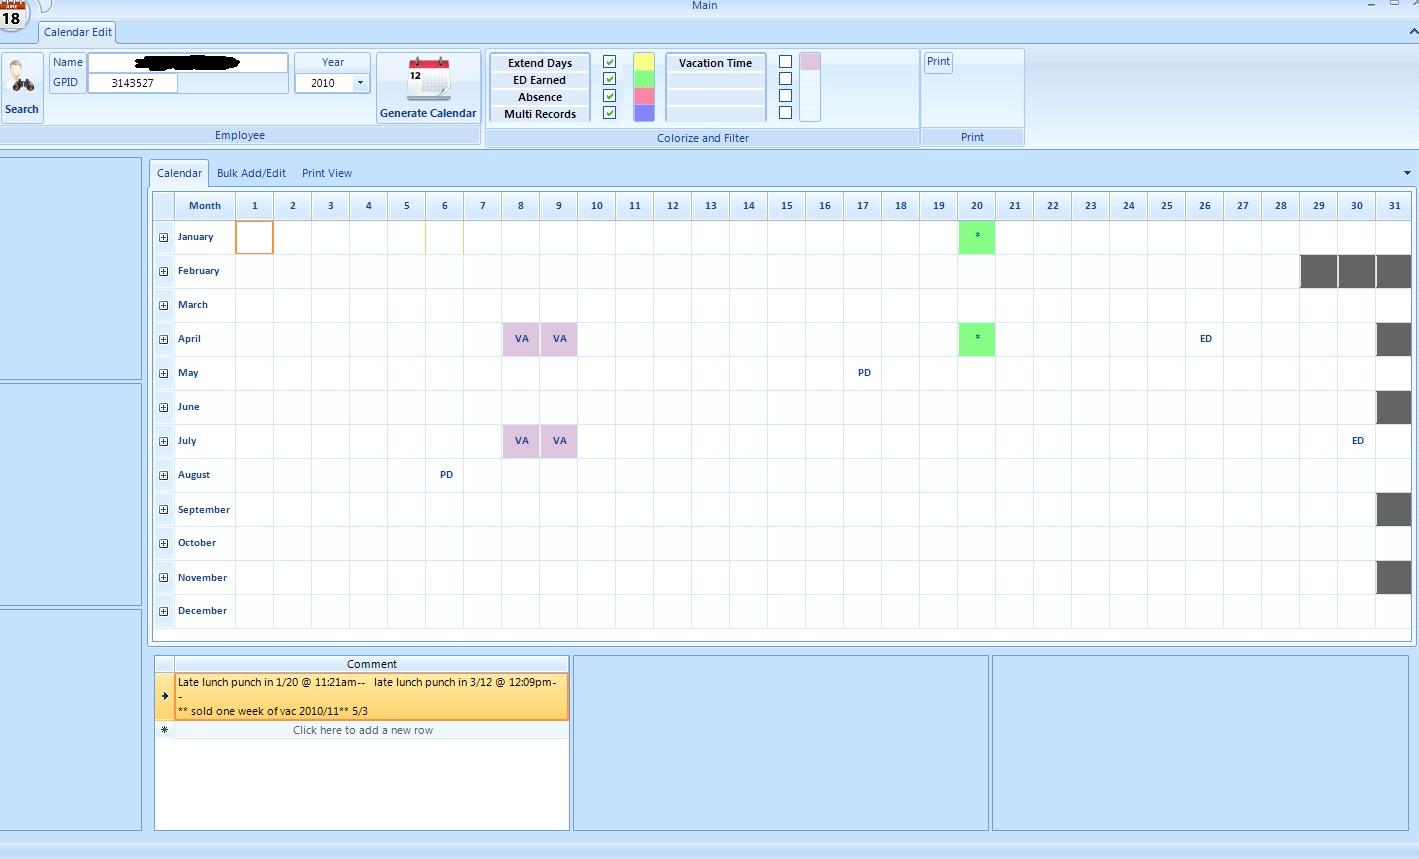The image size is (1419, 859).
Task: Expand the January row
Action: point(164,238)
